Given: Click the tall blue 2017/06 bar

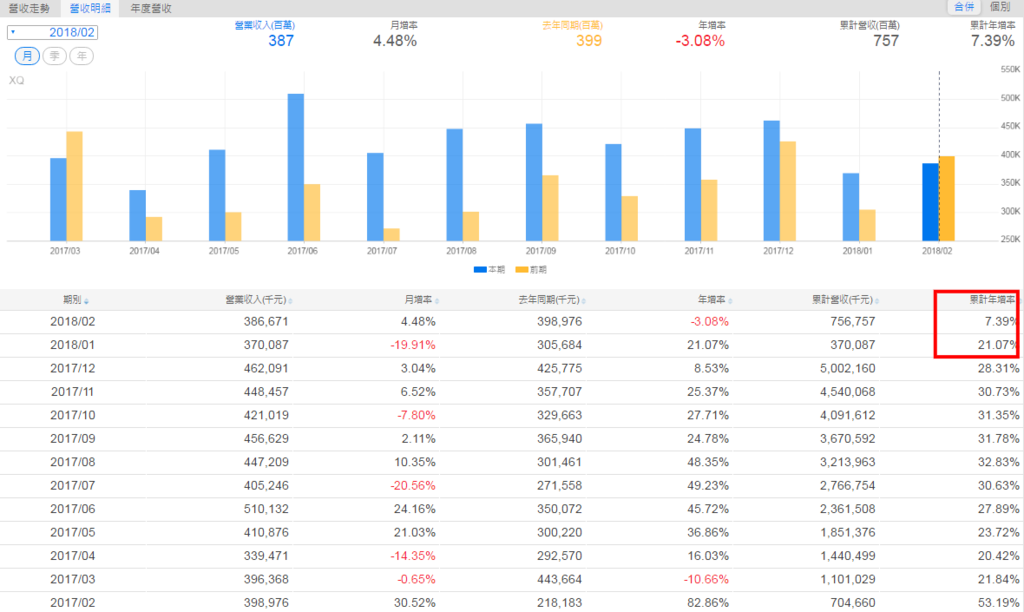Looking at the screenshot, I should 295,167.
